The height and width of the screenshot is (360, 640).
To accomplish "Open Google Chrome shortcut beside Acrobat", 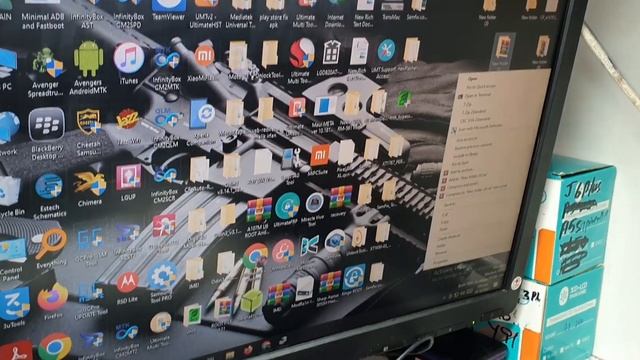I will tap(55, 346).
